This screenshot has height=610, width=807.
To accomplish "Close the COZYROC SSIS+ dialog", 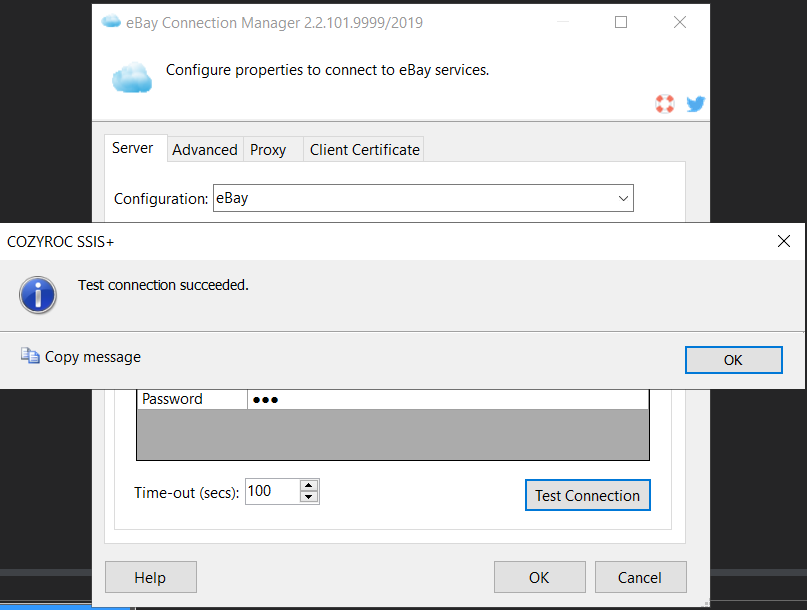I will pos(783,241).
